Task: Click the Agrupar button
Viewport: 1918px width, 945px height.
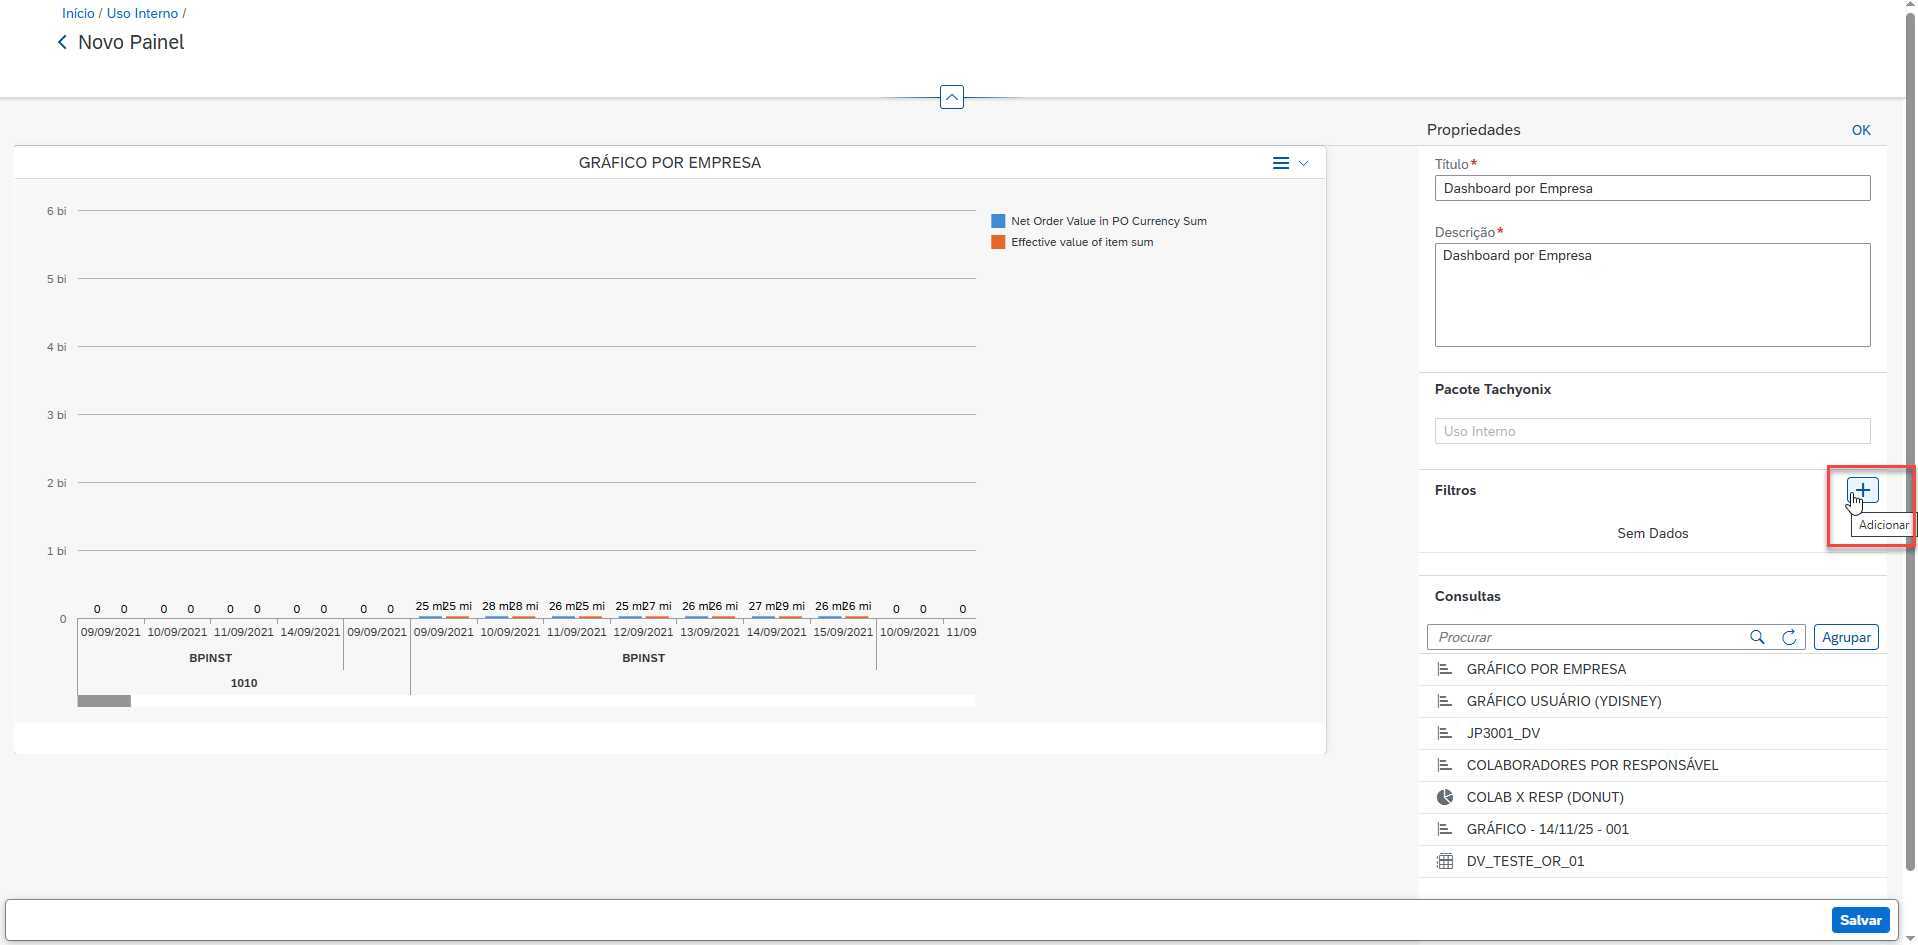Action: click(1845, 637)
